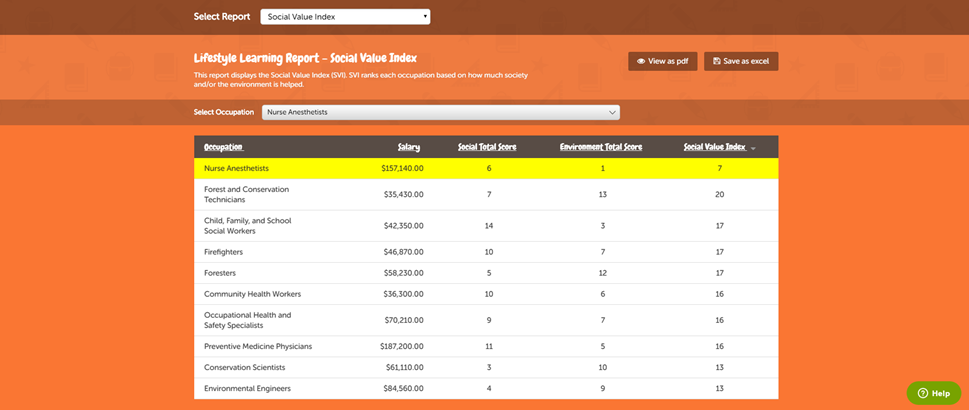Click the floppy disk icon on Save as excel
This screenshot has width=969, height=410.
(716, 61)
